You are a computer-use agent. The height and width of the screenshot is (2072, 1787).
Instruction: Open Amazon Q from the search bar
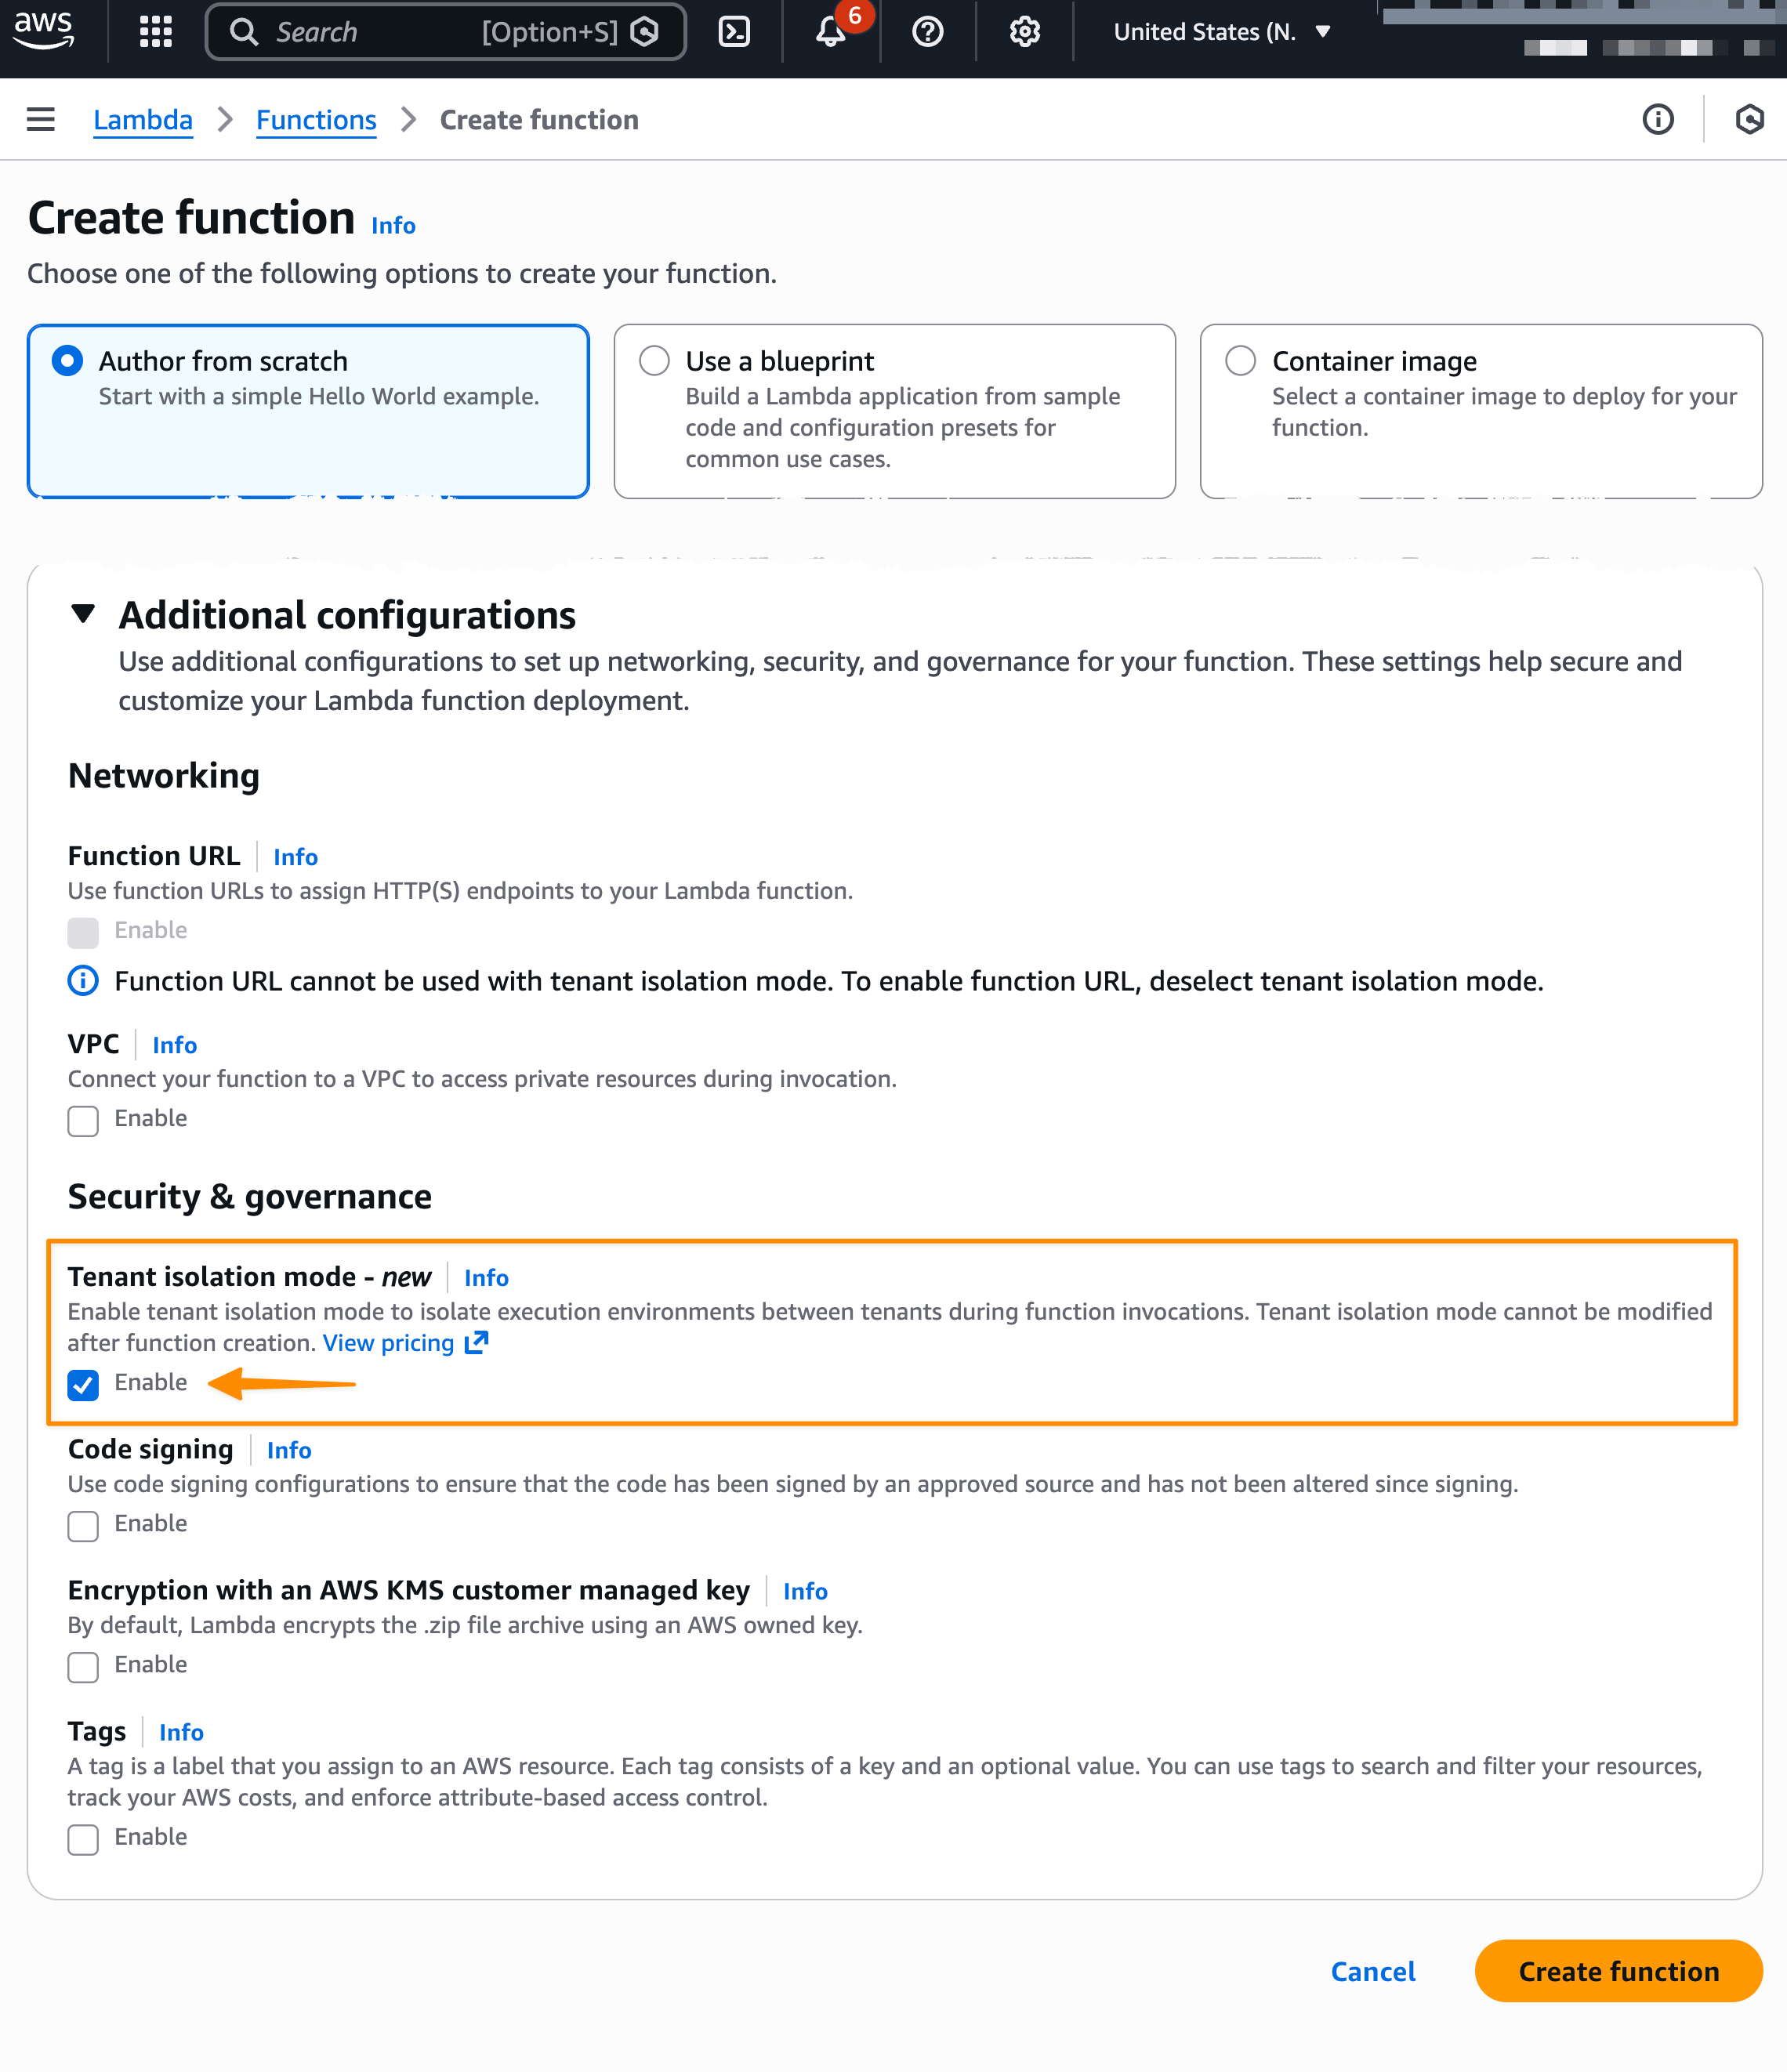(x=646, y=31)
